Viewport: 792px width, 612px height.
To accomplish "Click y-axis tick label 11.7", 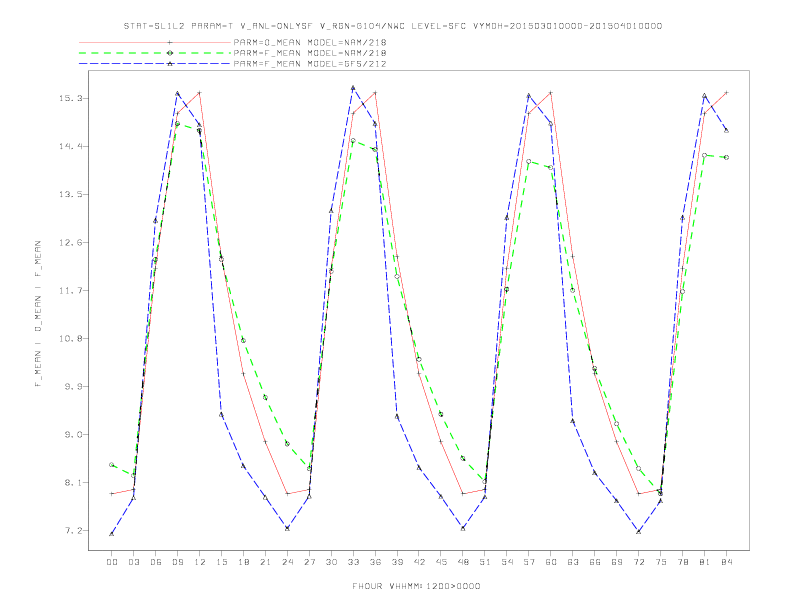I will click(x=70, y=290).
